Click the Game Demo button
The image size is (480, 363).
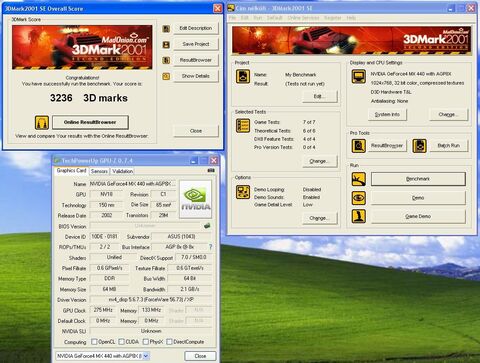coord(418,216)
